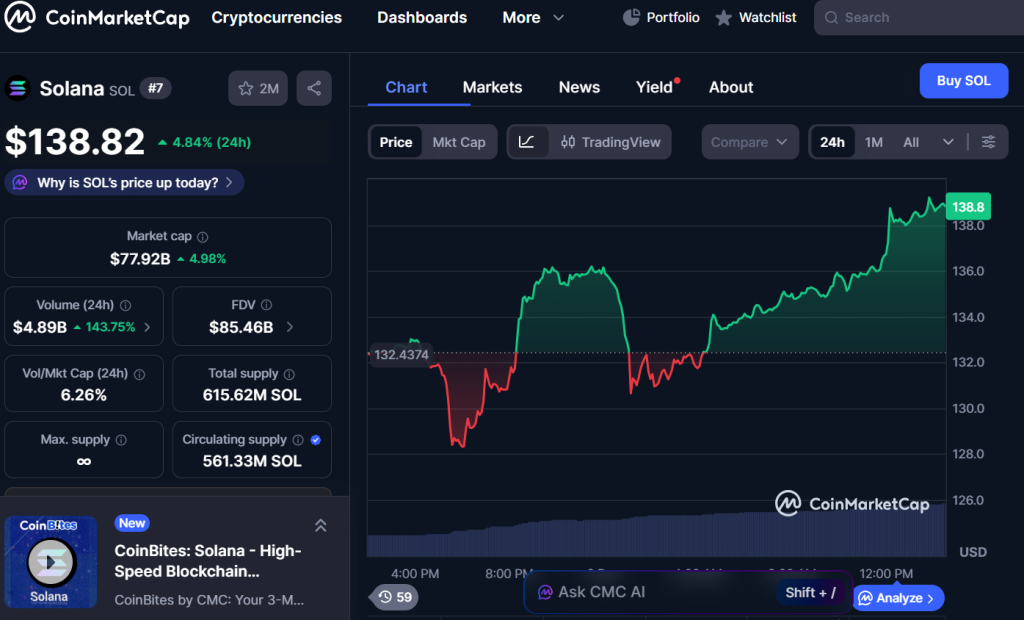
Task: Select the Price chart toggle
Action: pos(396,142)
